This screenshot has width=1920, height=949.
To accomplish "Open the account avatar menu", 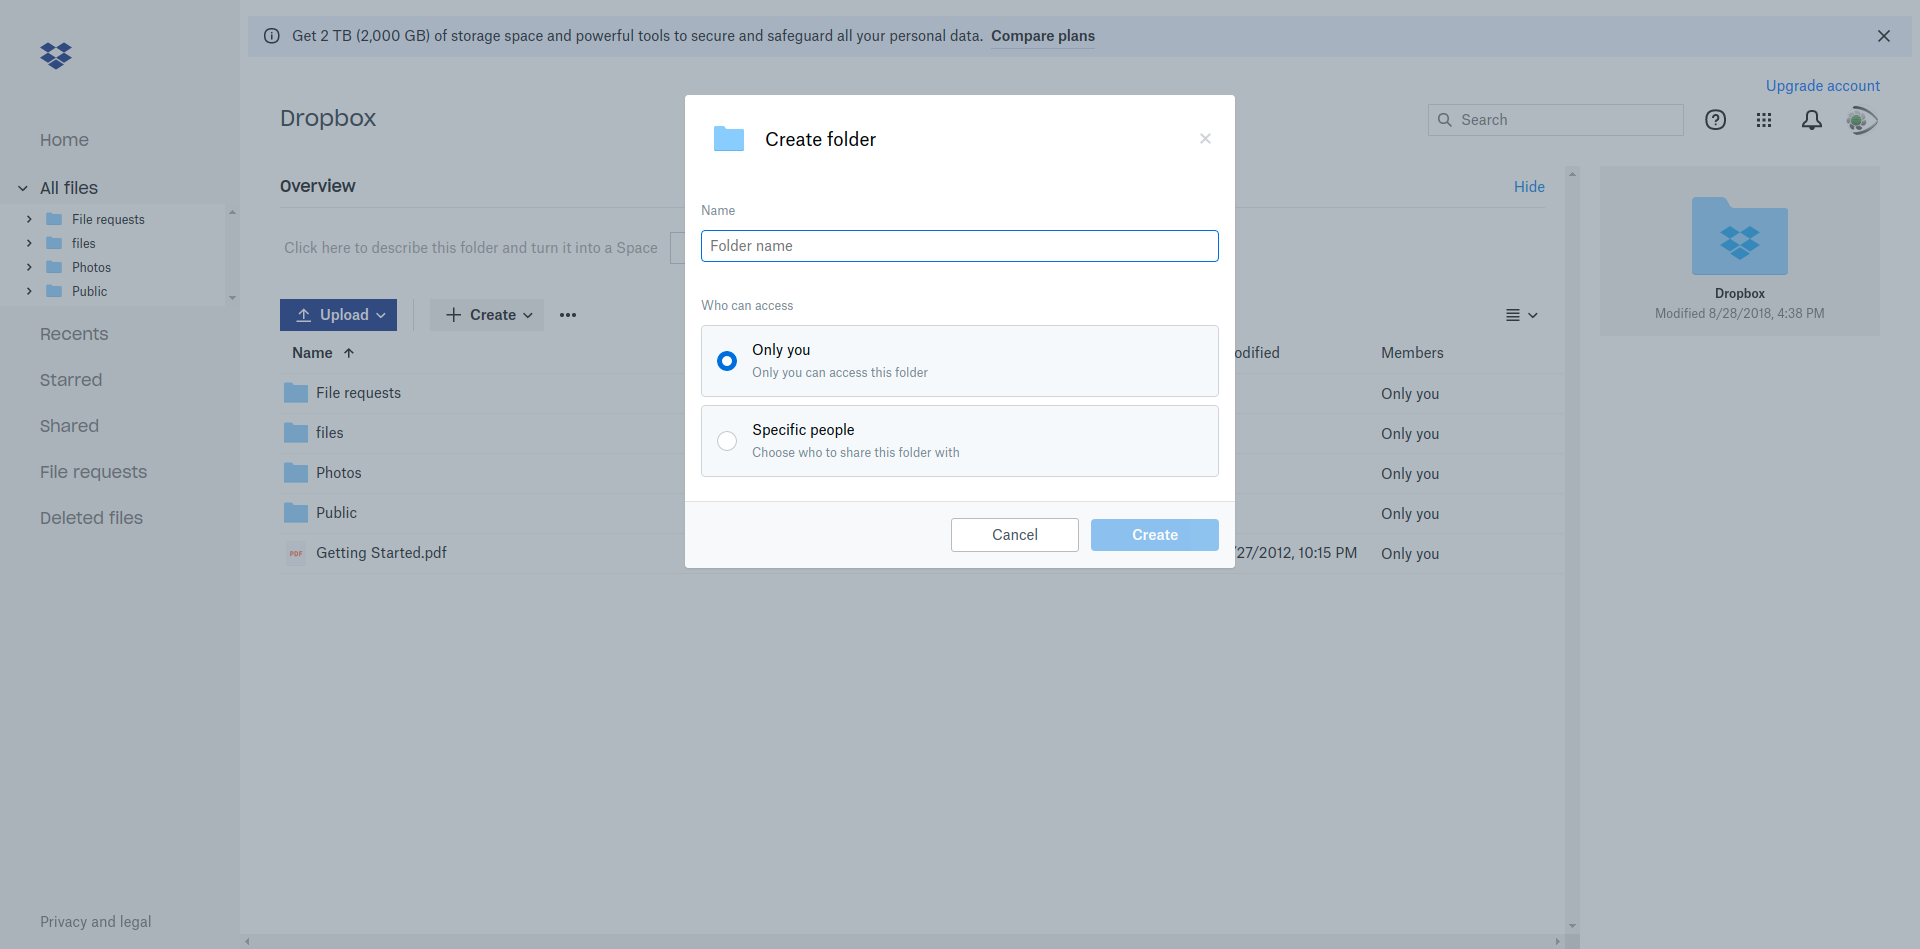I will 1861,121.
